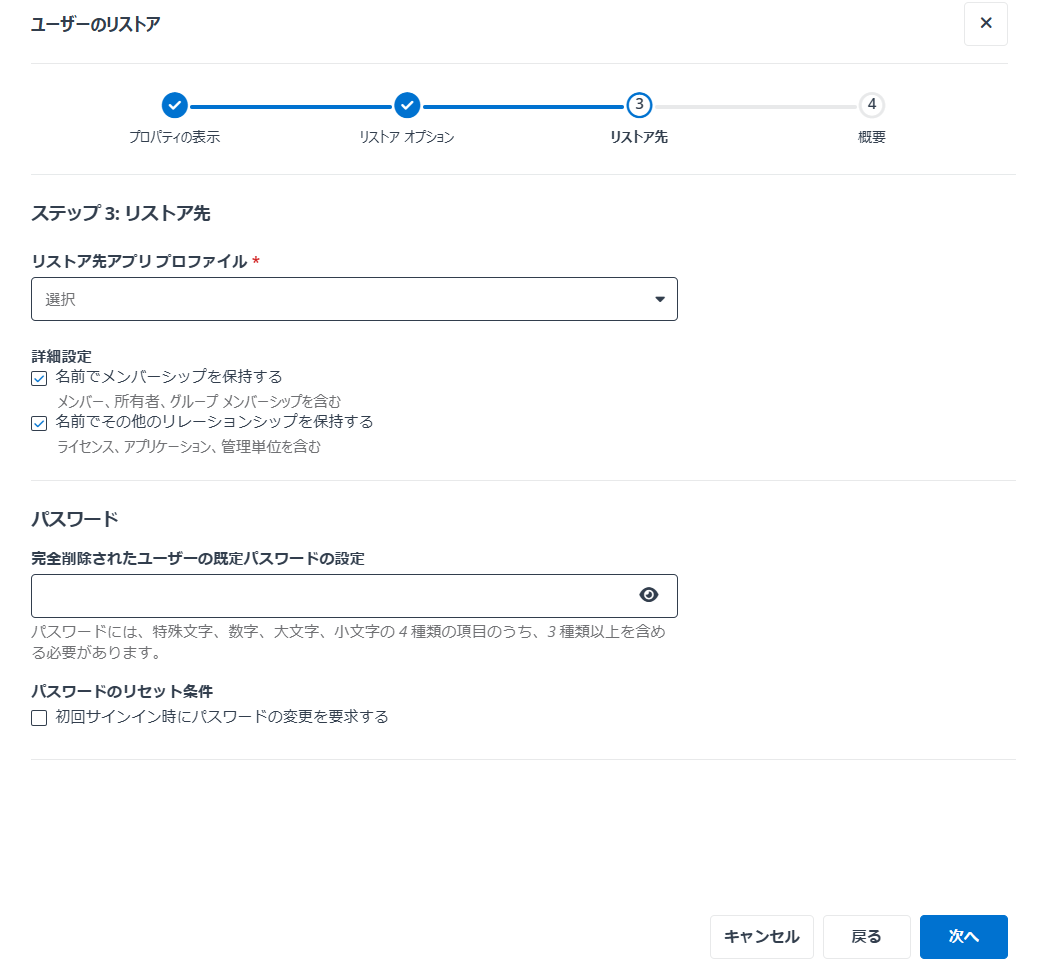Uncheck 名前でメンバーシップを保持する
1042x964 pixels.
[39, 378]
